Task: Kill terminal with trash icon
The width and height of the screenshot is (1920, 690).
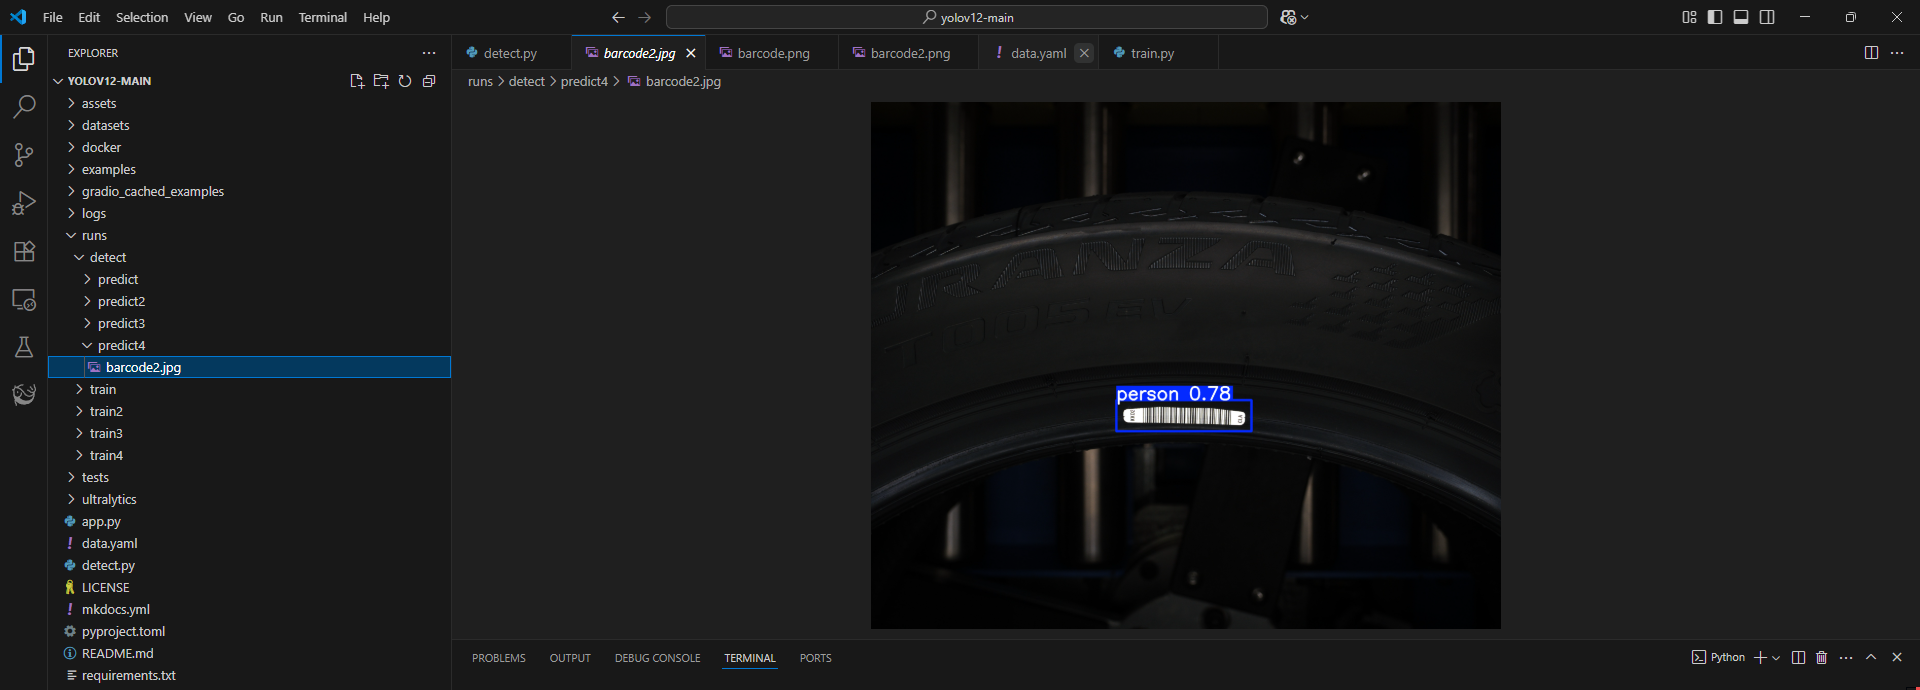Action: click(x=1821, y=657)
